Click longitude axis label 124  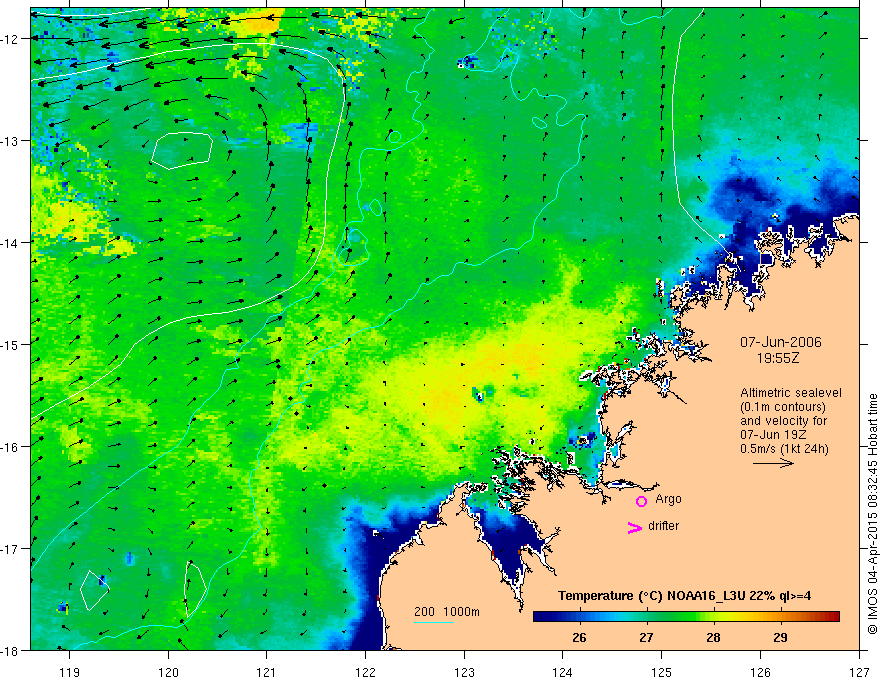tap(563, 672)
